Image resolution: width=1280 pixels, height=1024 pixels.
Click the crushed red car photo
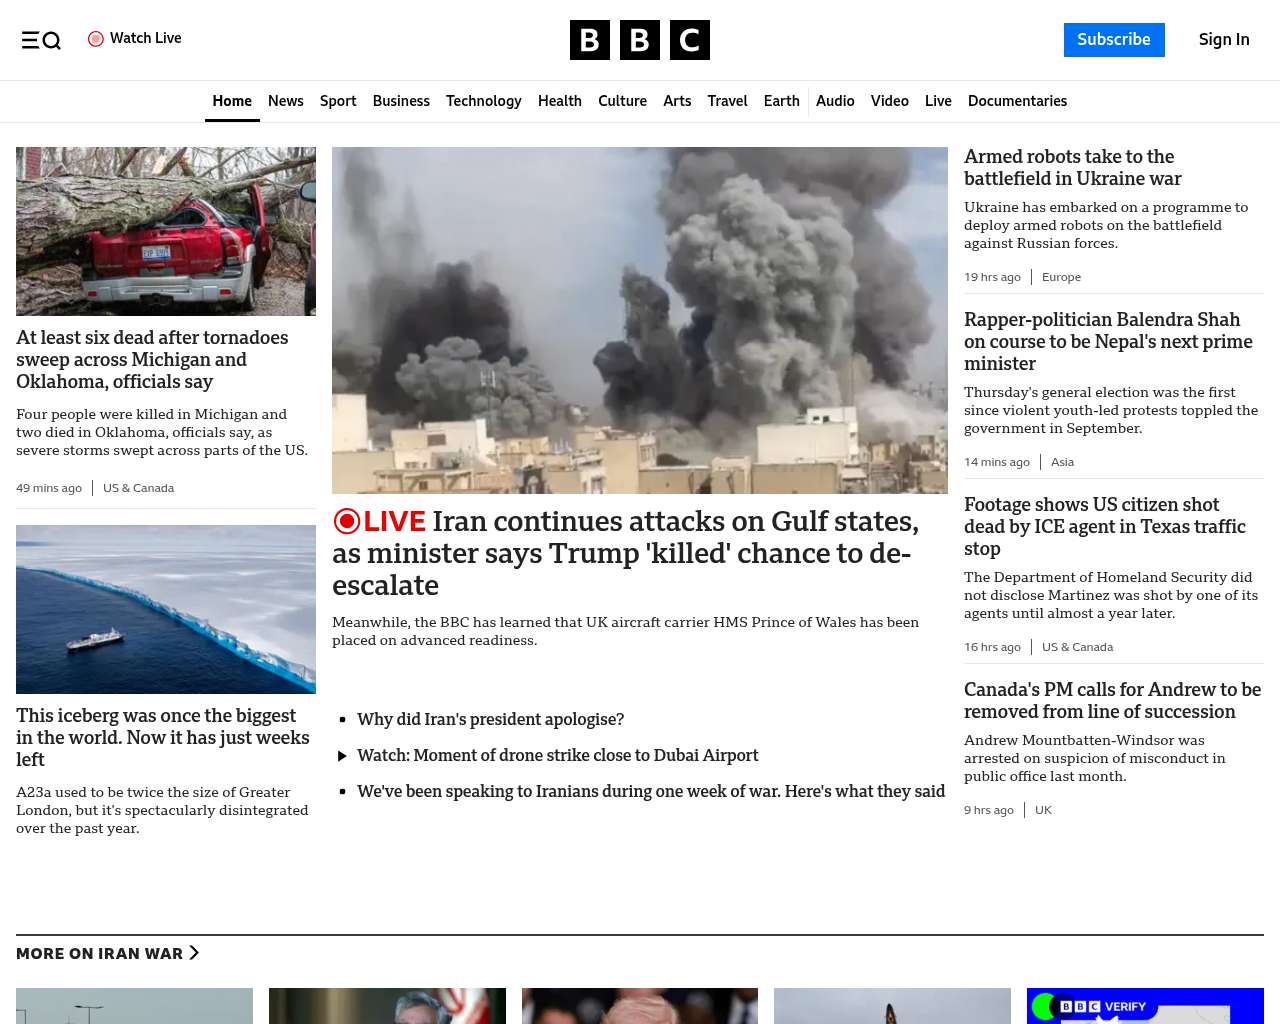[x=166, y=231]
